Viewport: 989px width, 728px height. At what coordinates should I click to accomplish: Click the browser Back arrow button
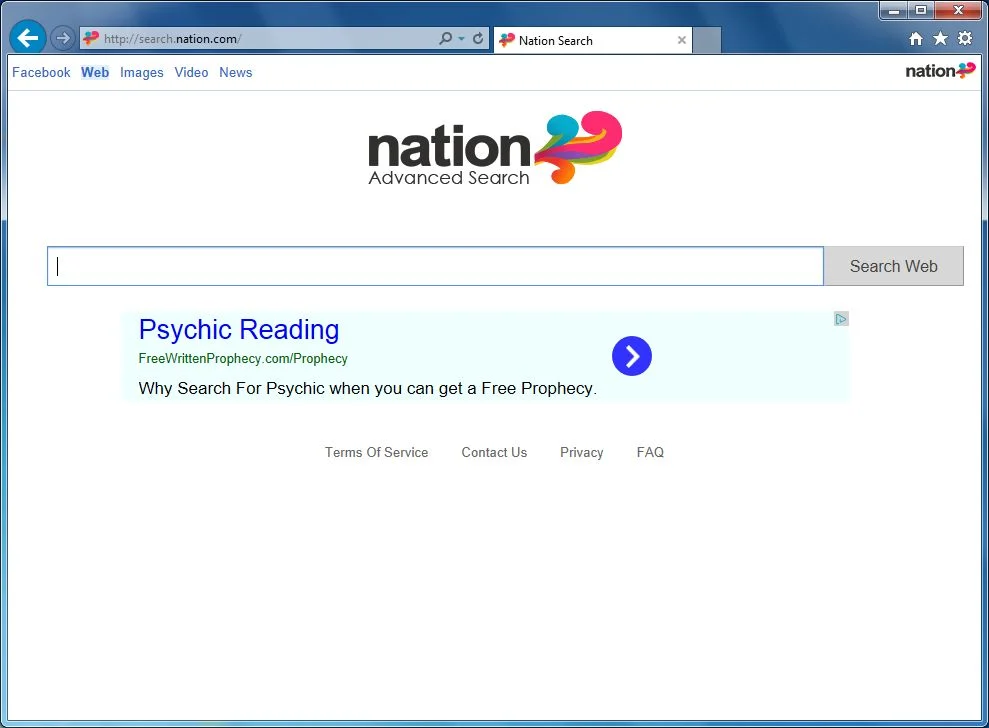[28, 38]
